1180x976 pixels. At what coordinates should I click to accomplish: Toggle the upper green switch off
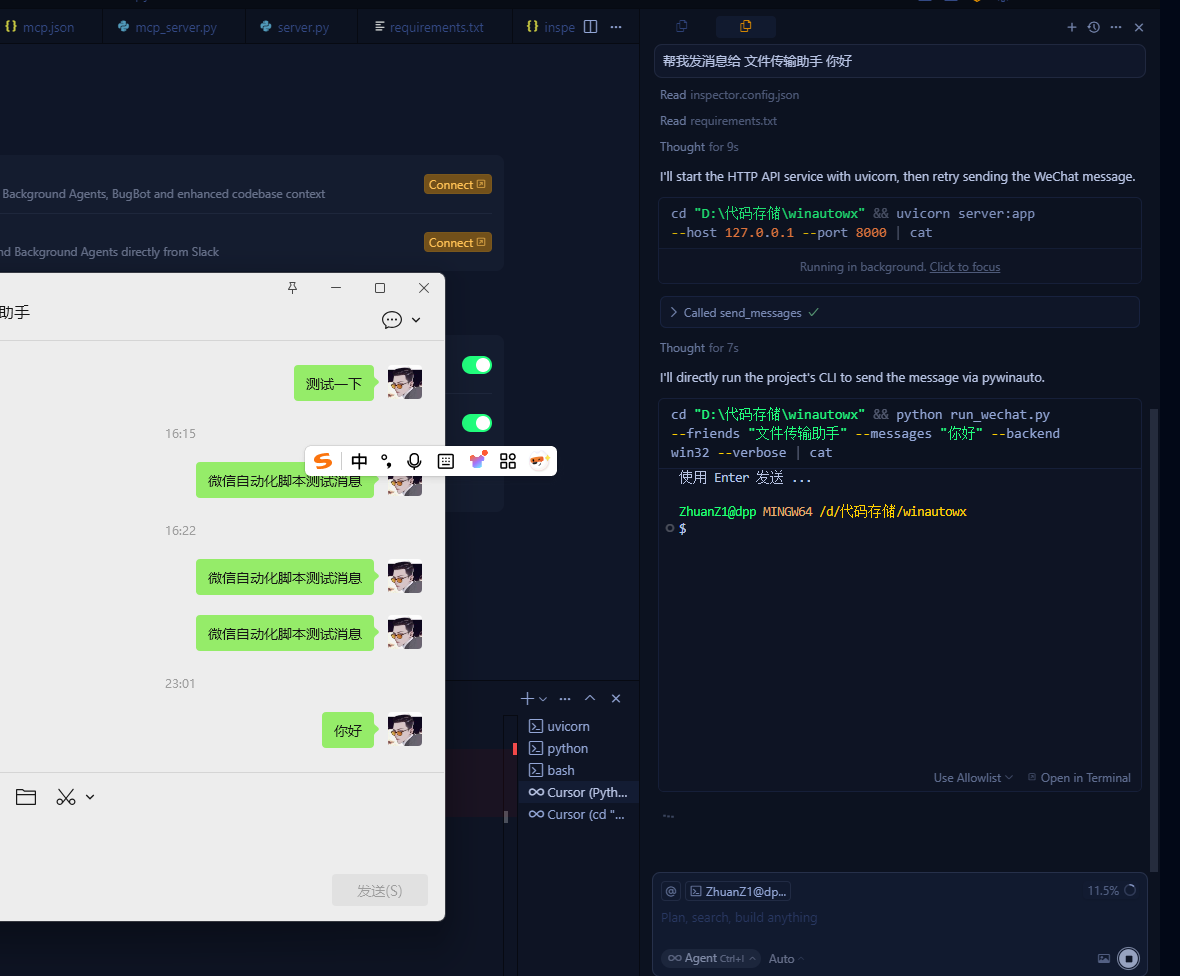476,365
